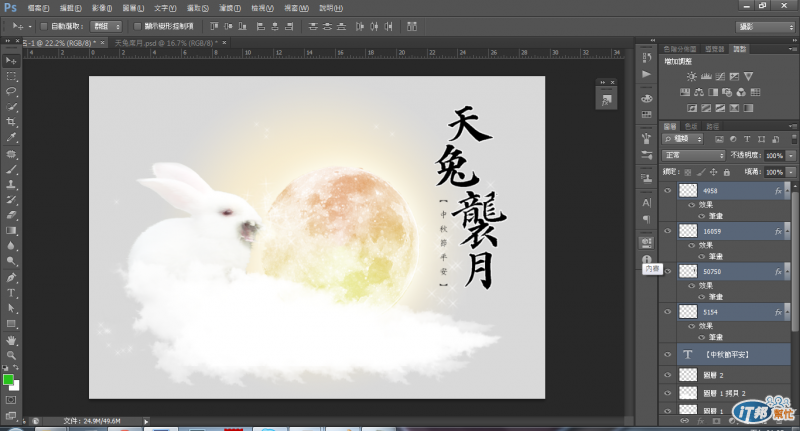Image resolution: width=800 pixels, height=431 pixels.
Task: Select the Pen tool
Action: [x=11, y=278]
